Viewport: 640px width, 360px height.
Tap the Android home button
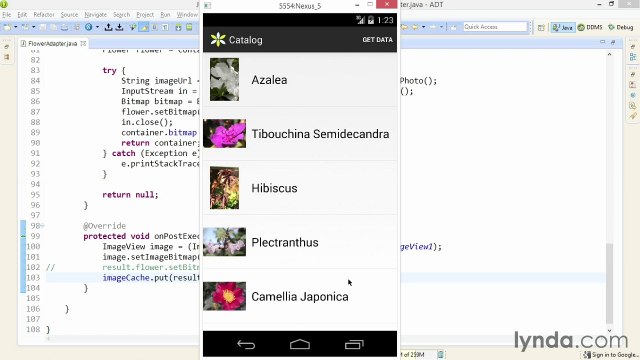(300, 344)
